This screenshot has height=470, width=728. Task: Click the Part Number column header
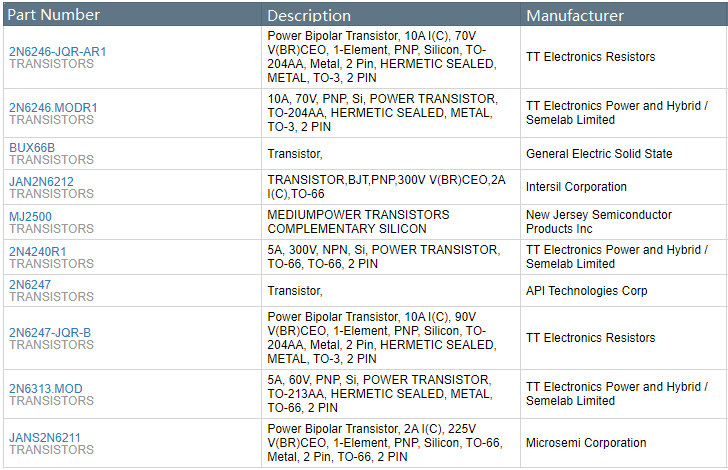coord(54,15)
